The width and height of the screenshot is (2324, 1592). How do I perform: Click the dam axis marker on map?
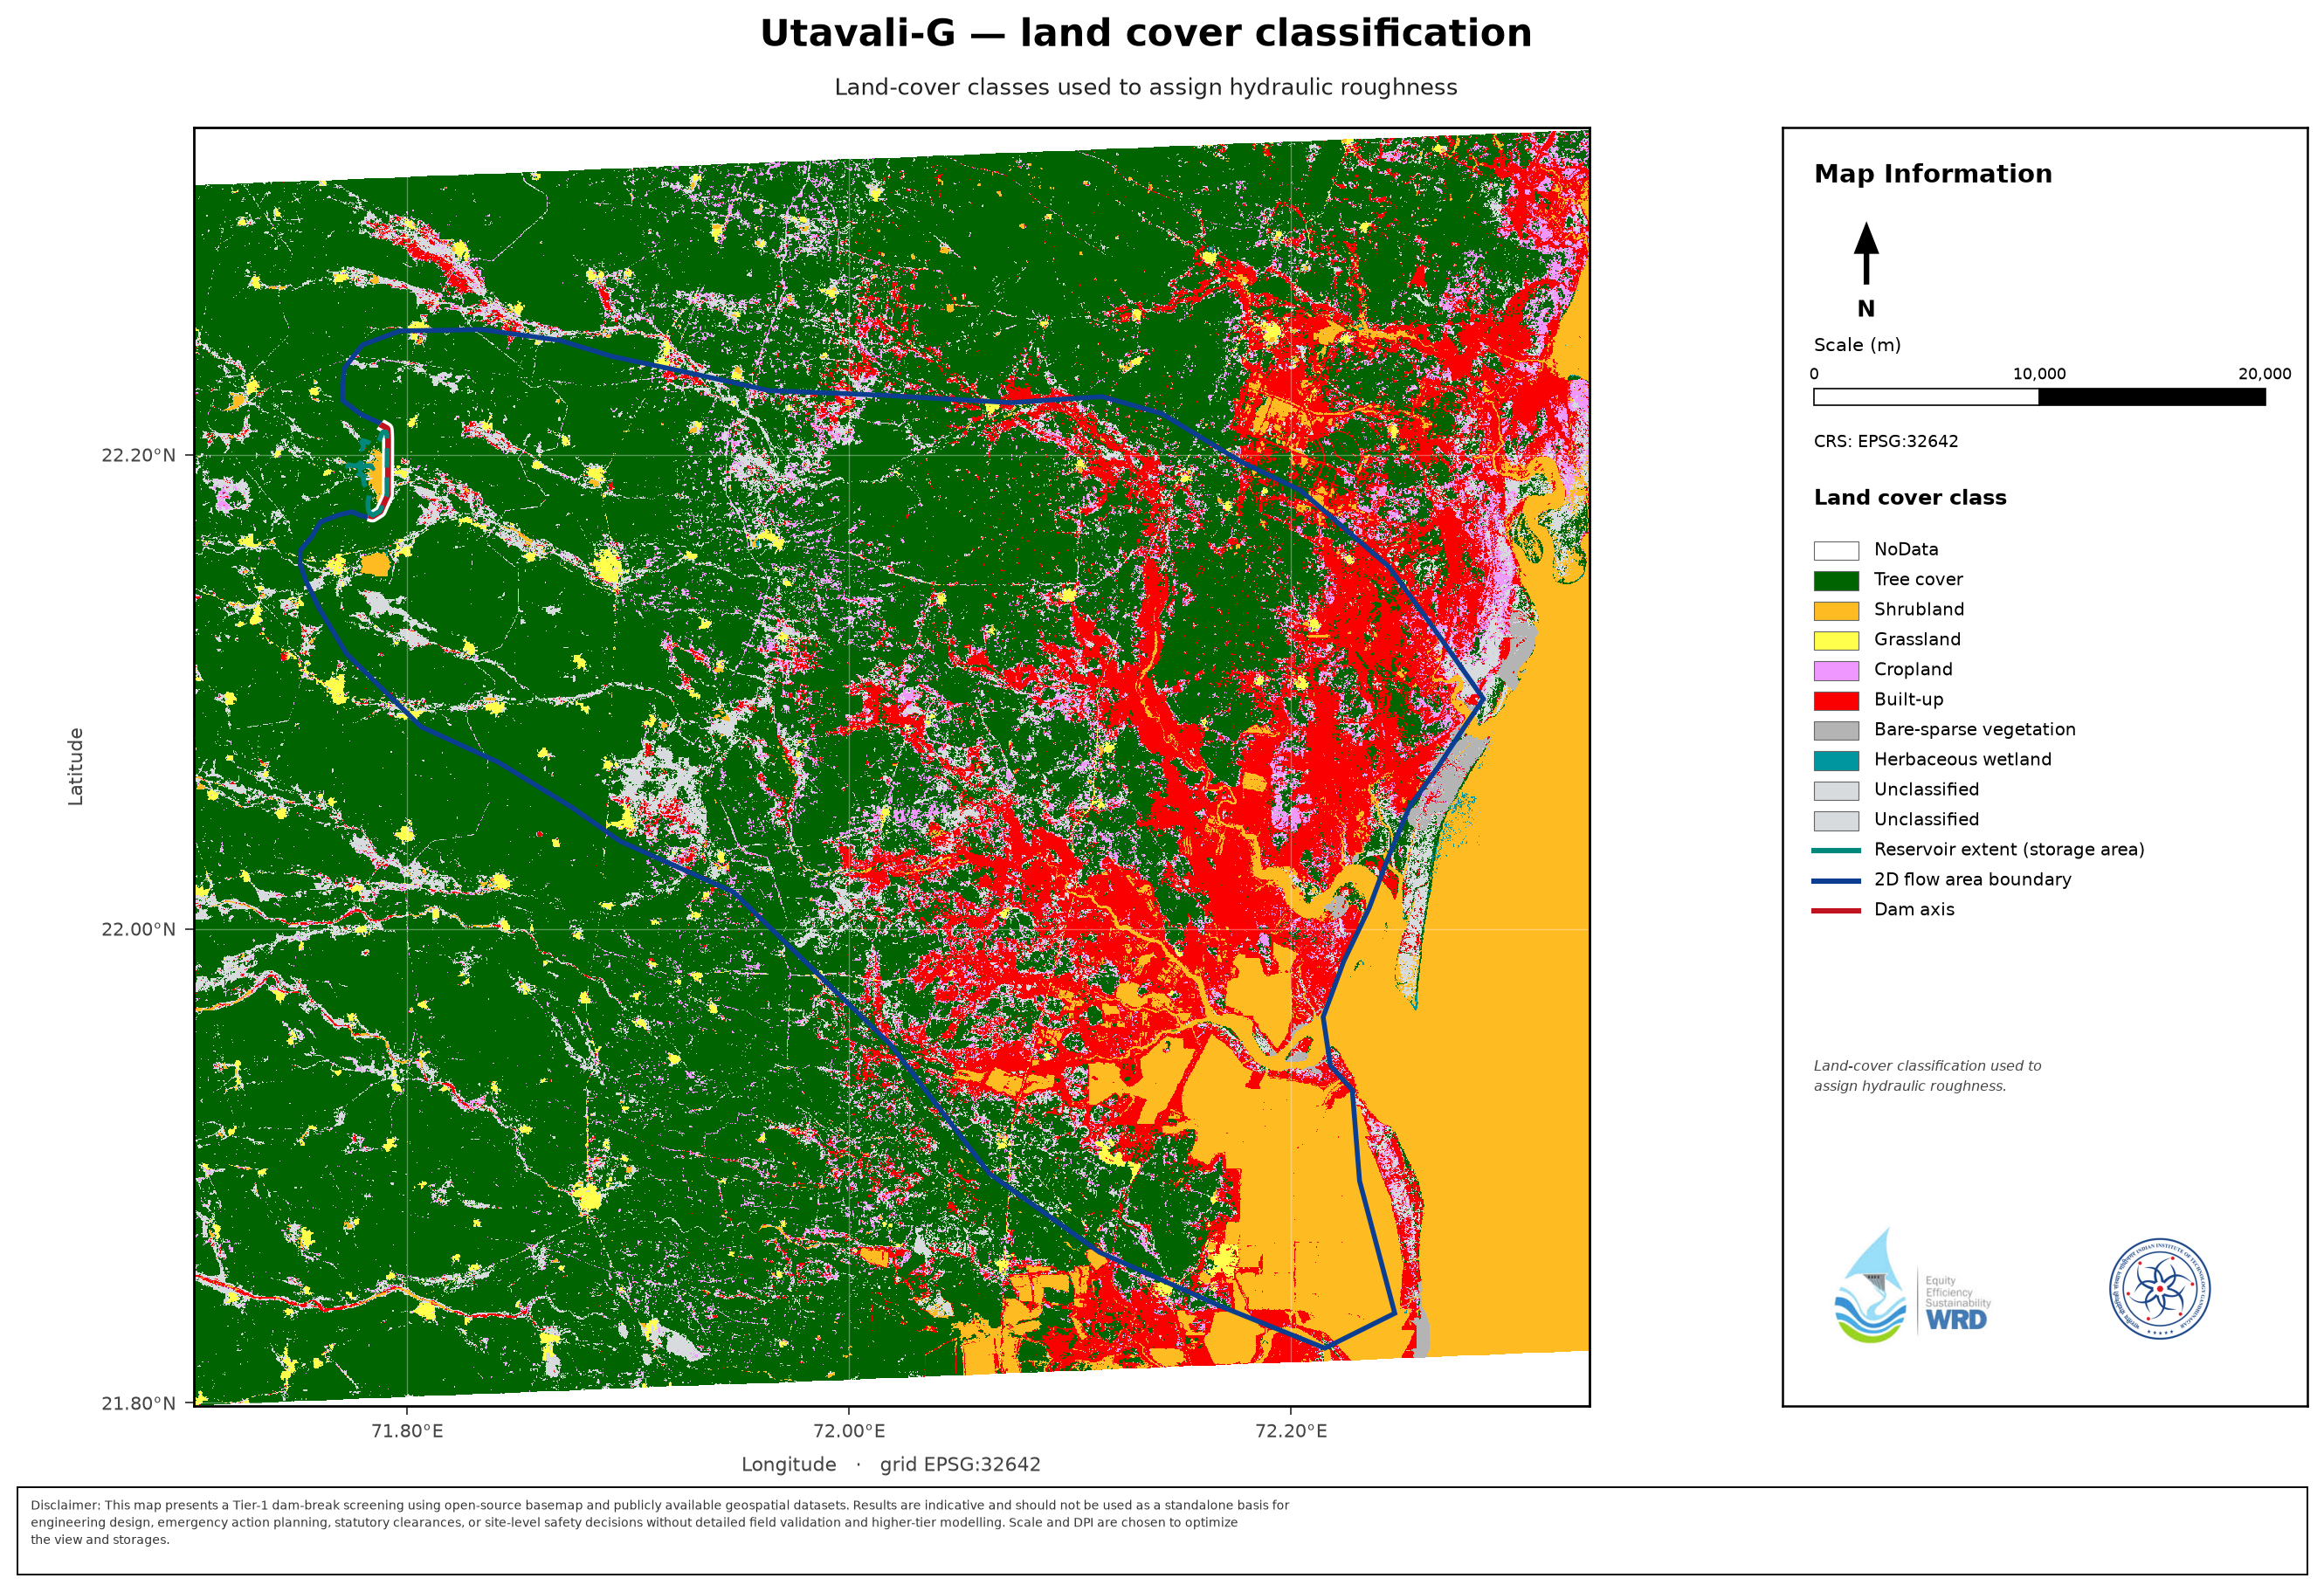(386, 468)
